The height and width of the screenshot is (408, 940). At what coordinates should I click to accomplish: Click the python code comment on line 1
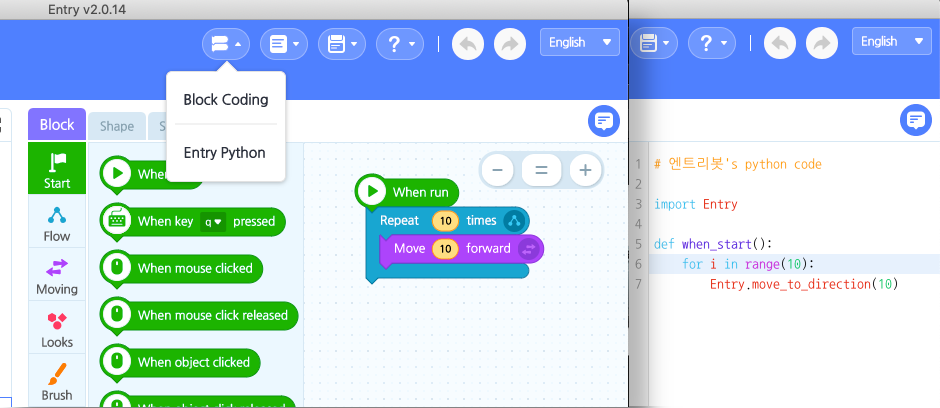coord(738,164)
